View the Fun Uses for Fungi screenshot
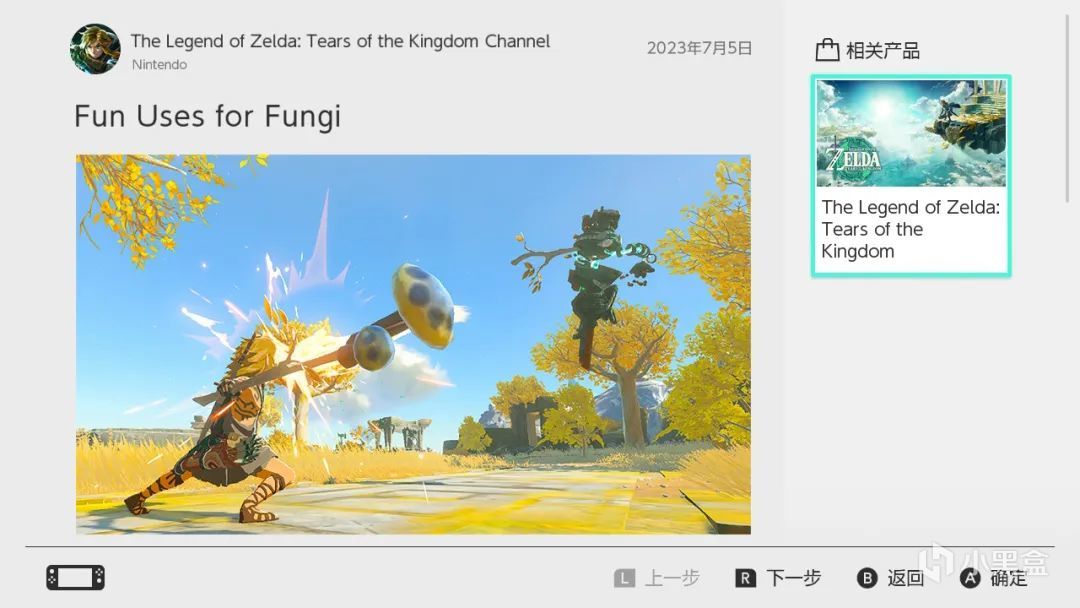Screen dimensions: 1080x608 (x=413, y=344)
